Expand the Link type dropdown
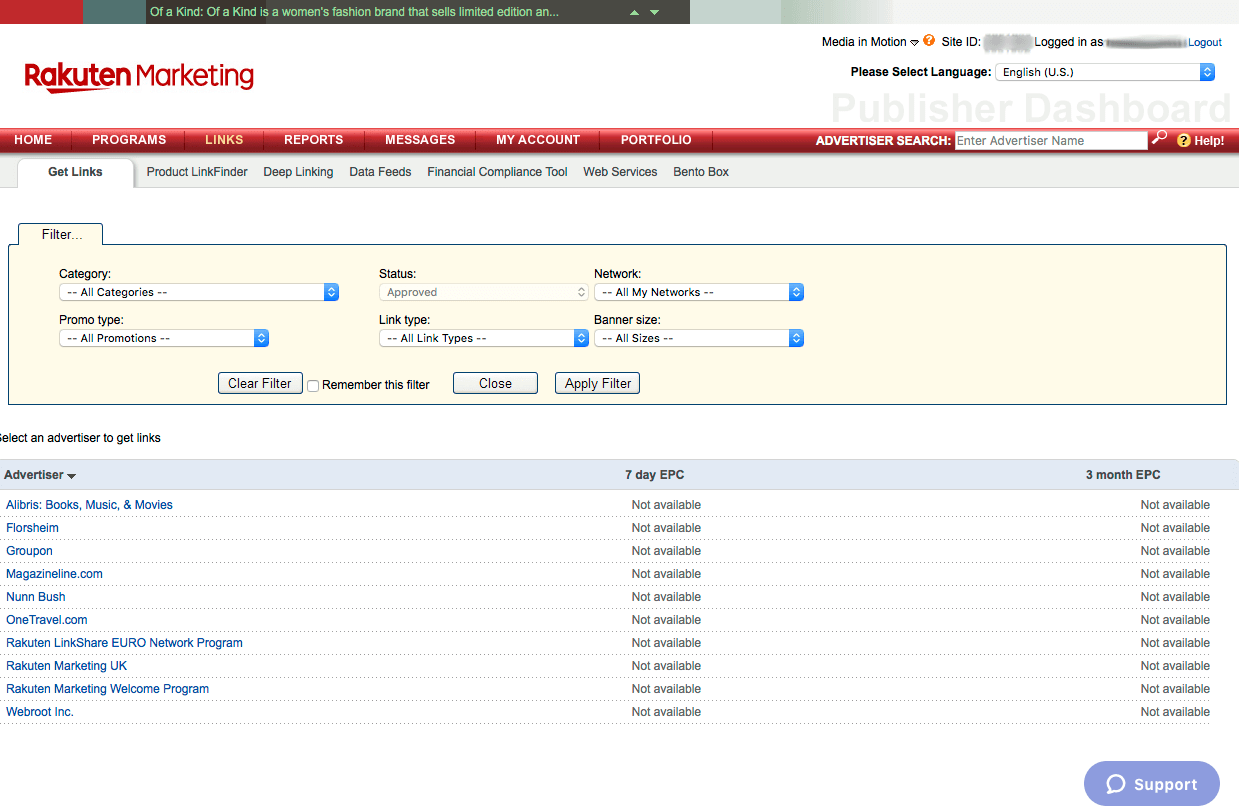This screenshot has height=806, width=1239. point(483,338)
